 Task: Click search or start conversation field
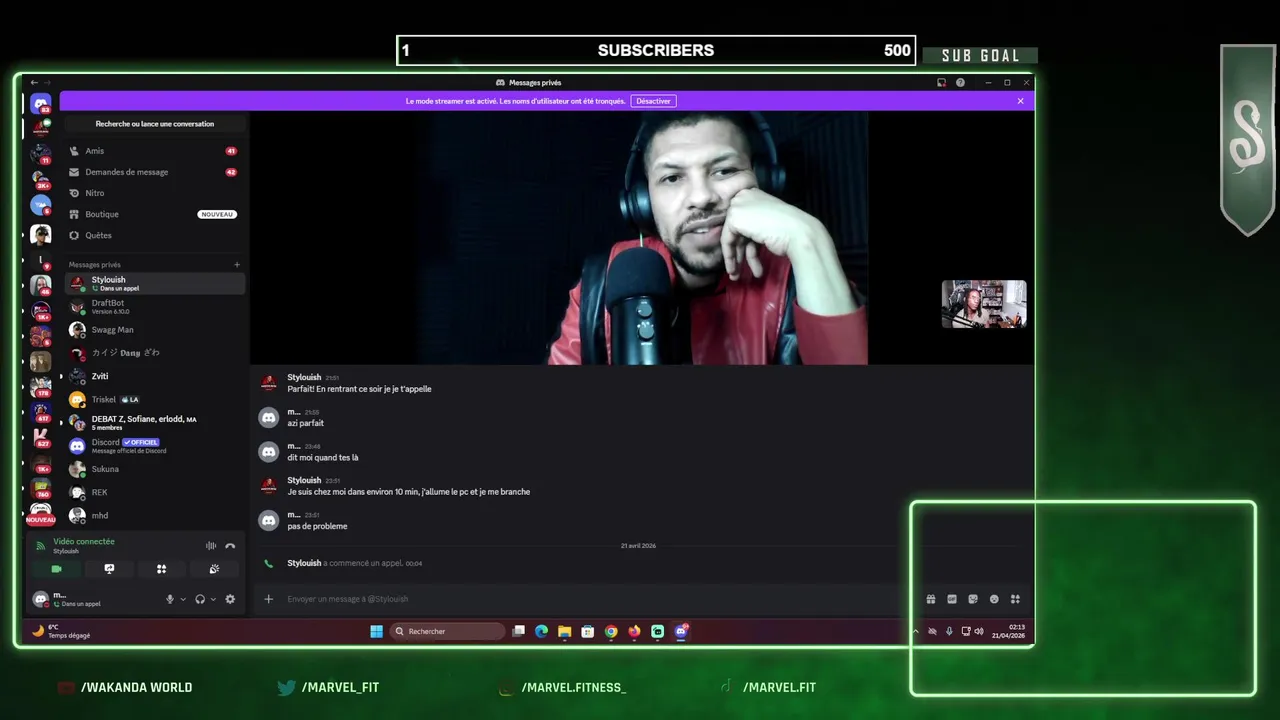[155, 124]
